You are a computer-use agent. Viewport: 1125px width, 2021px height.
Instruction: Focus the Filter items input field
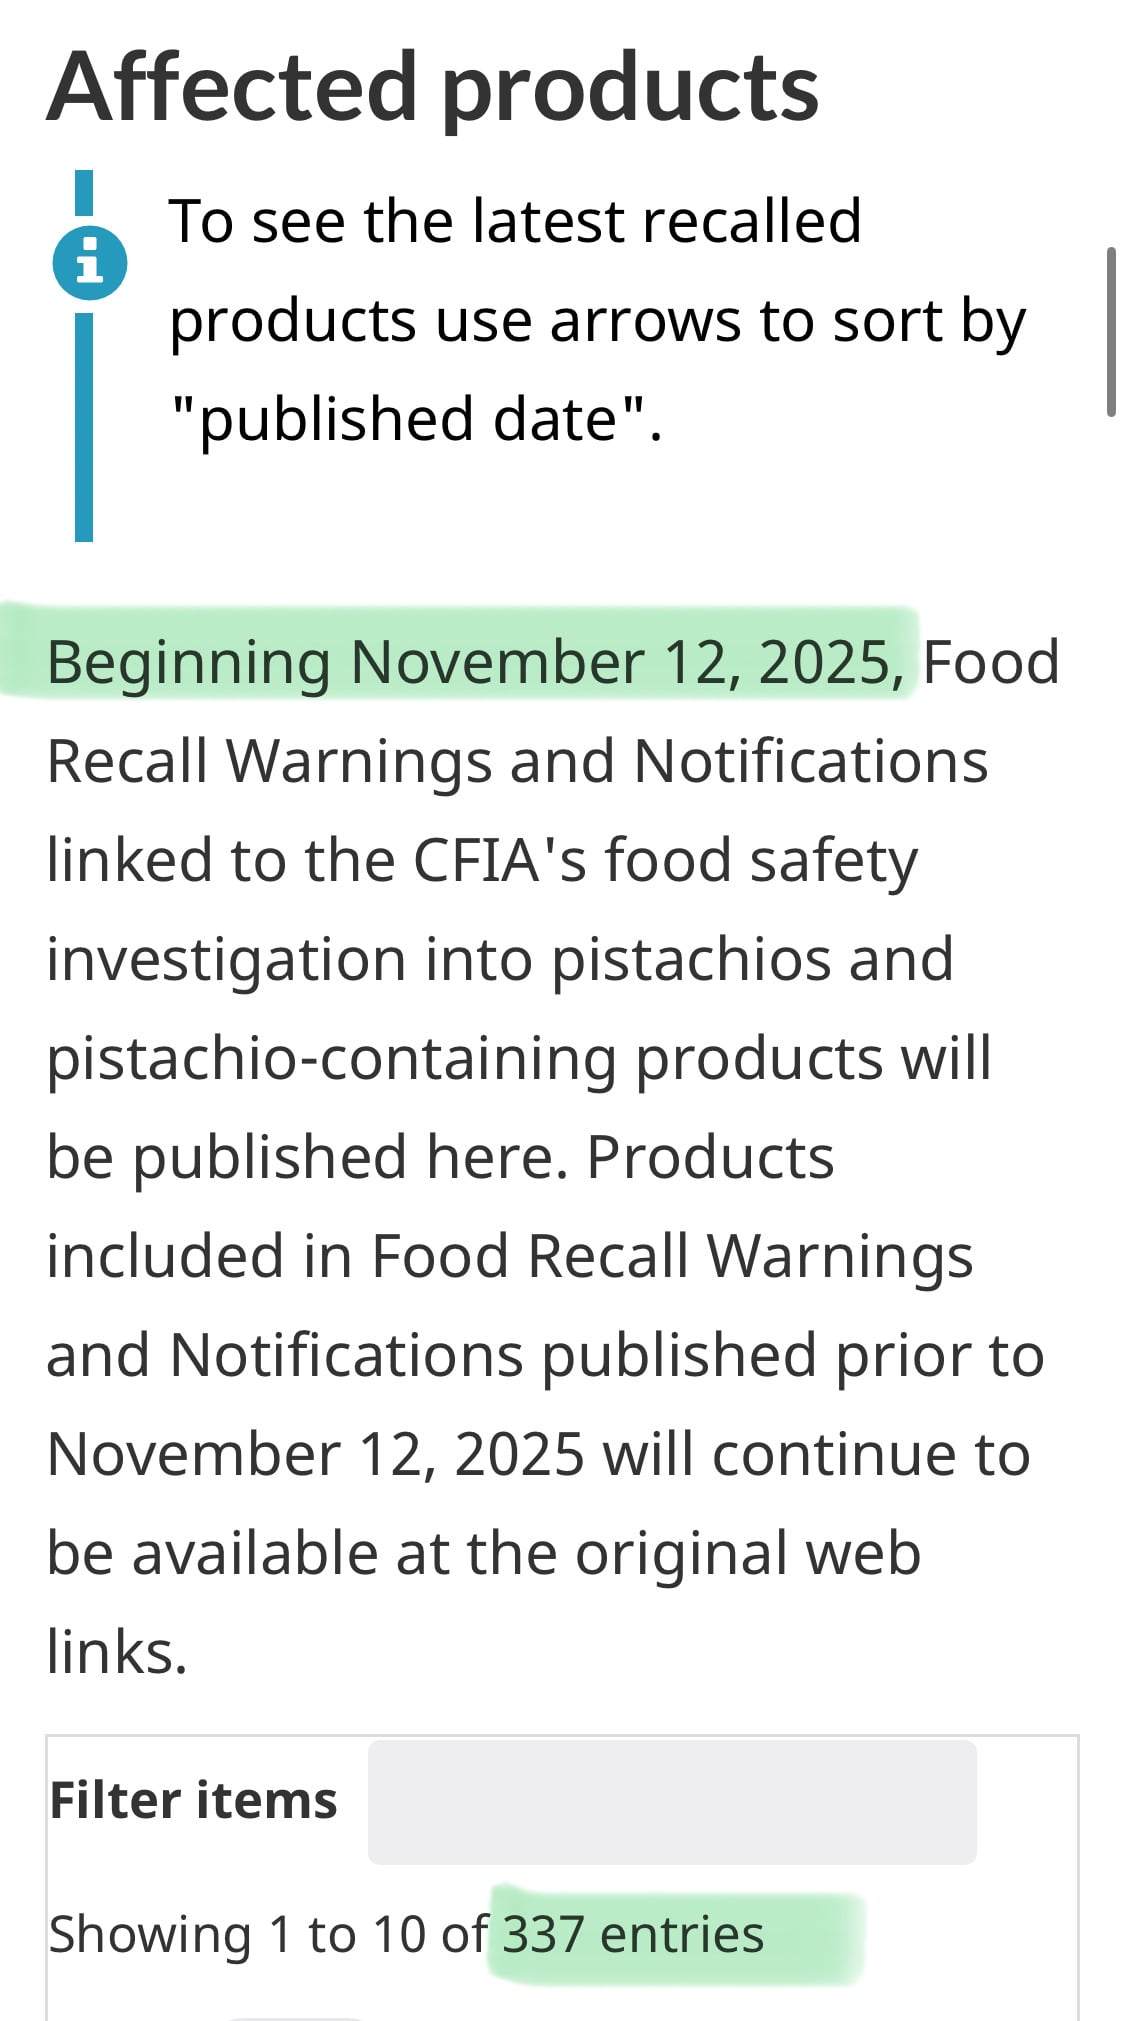(x=672, y=1801)
